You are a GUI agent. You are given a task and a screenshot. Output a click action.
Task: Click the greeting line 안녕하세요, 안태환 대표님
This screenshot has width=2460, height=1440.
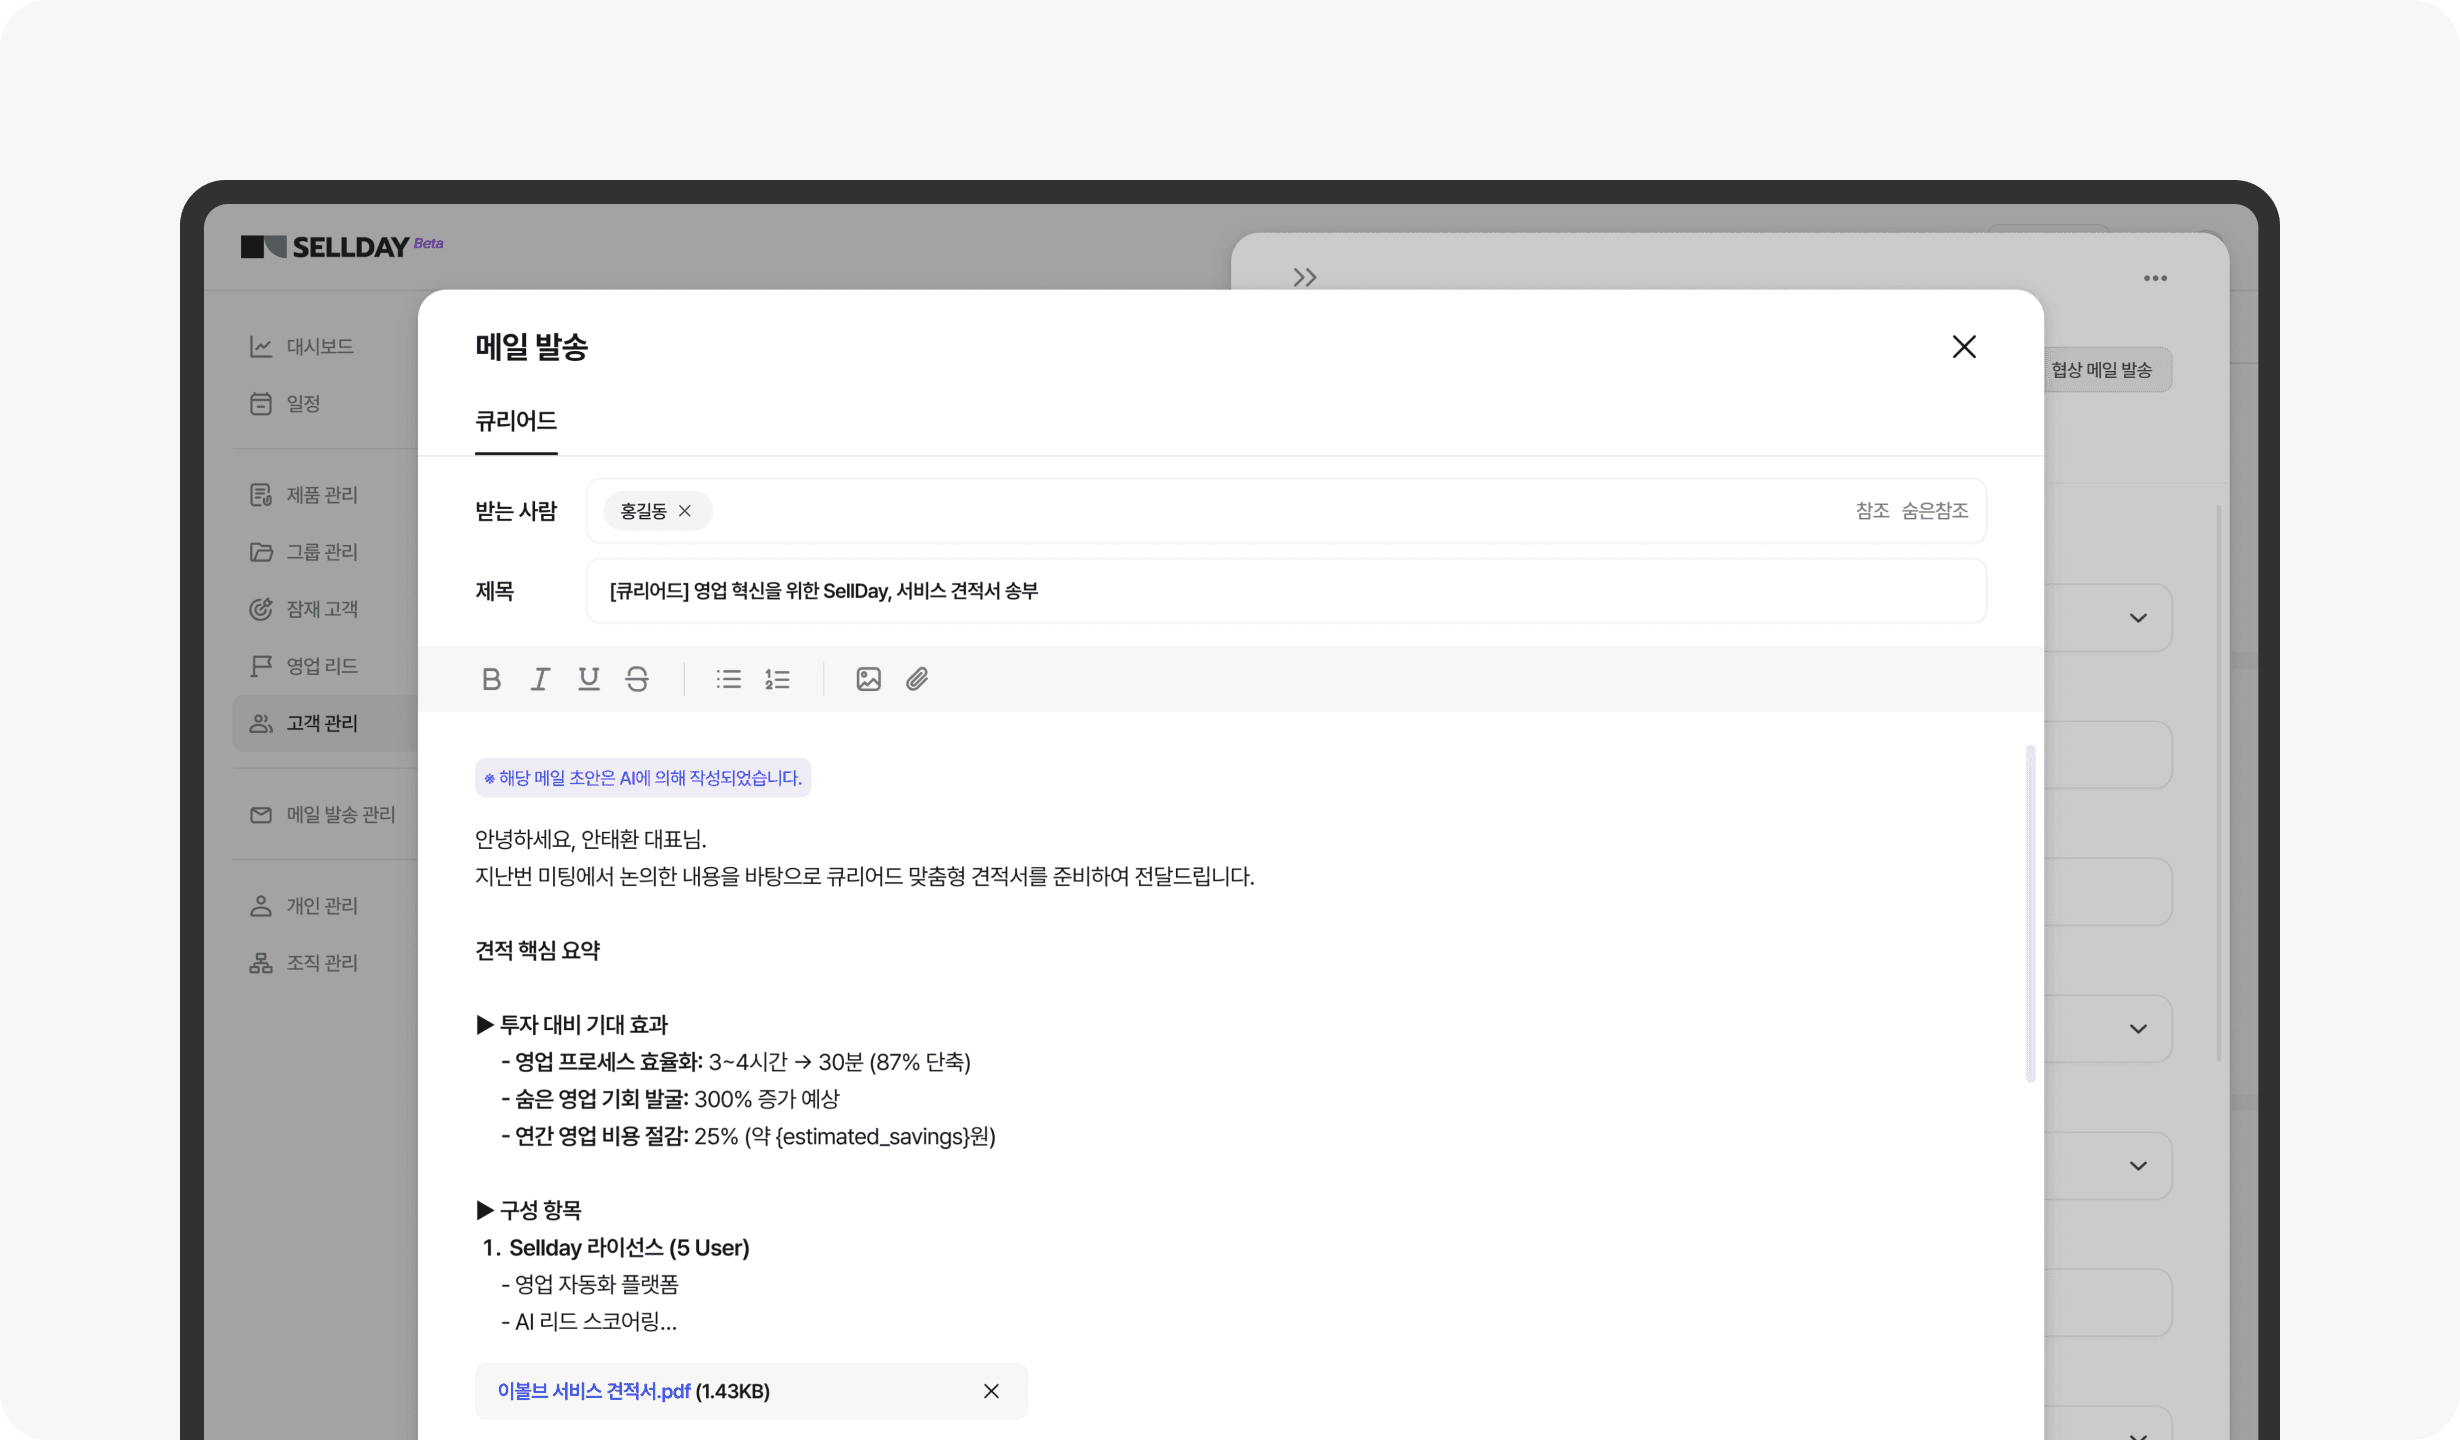click(591, 839)
